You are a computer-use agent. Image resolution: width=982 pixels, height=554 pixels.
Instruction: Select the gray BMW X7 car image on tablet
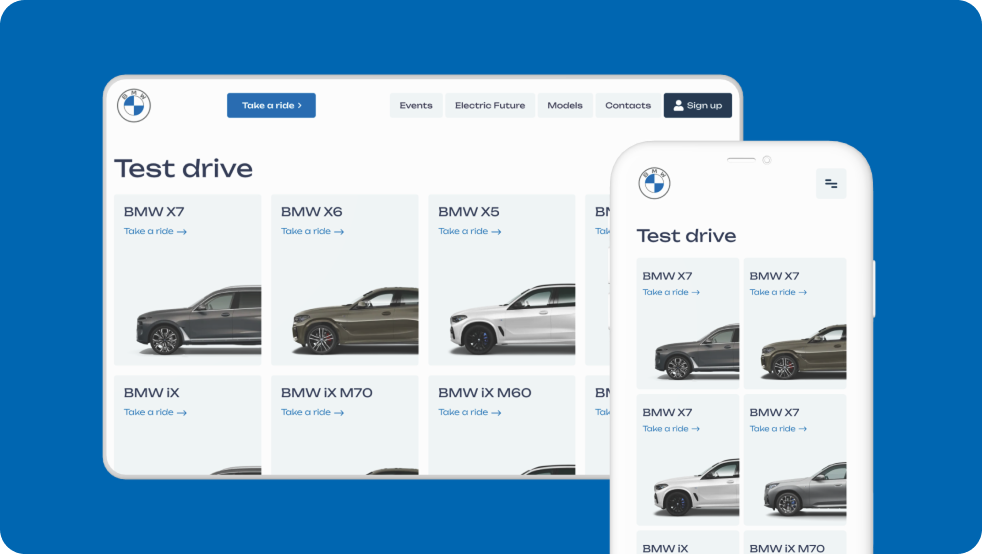pyautogui.click(x=198, y=322)
